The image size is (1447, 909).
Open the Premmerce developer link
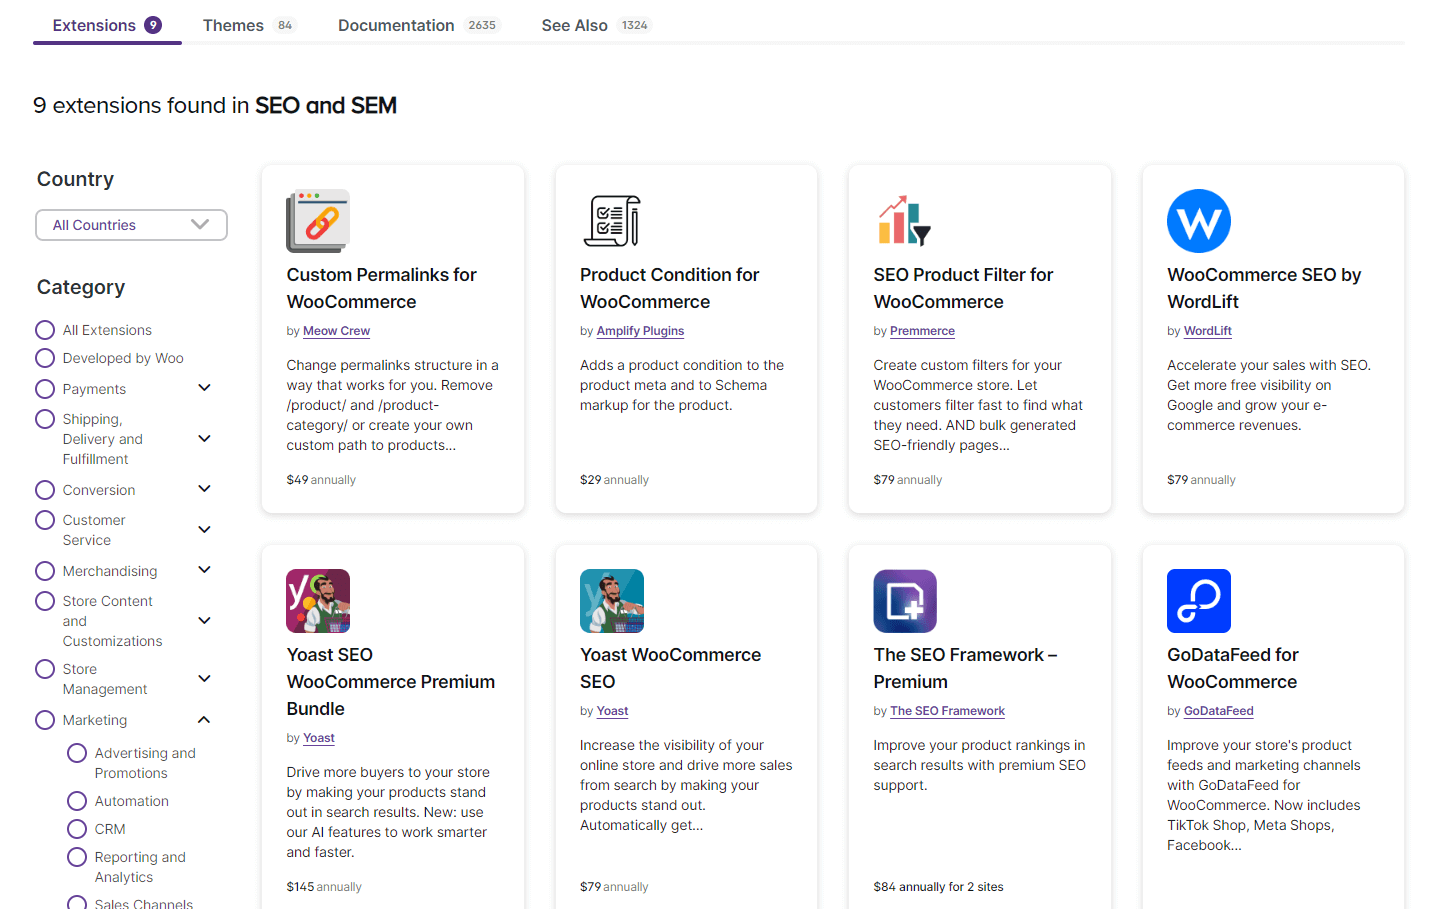coord(922,331)
